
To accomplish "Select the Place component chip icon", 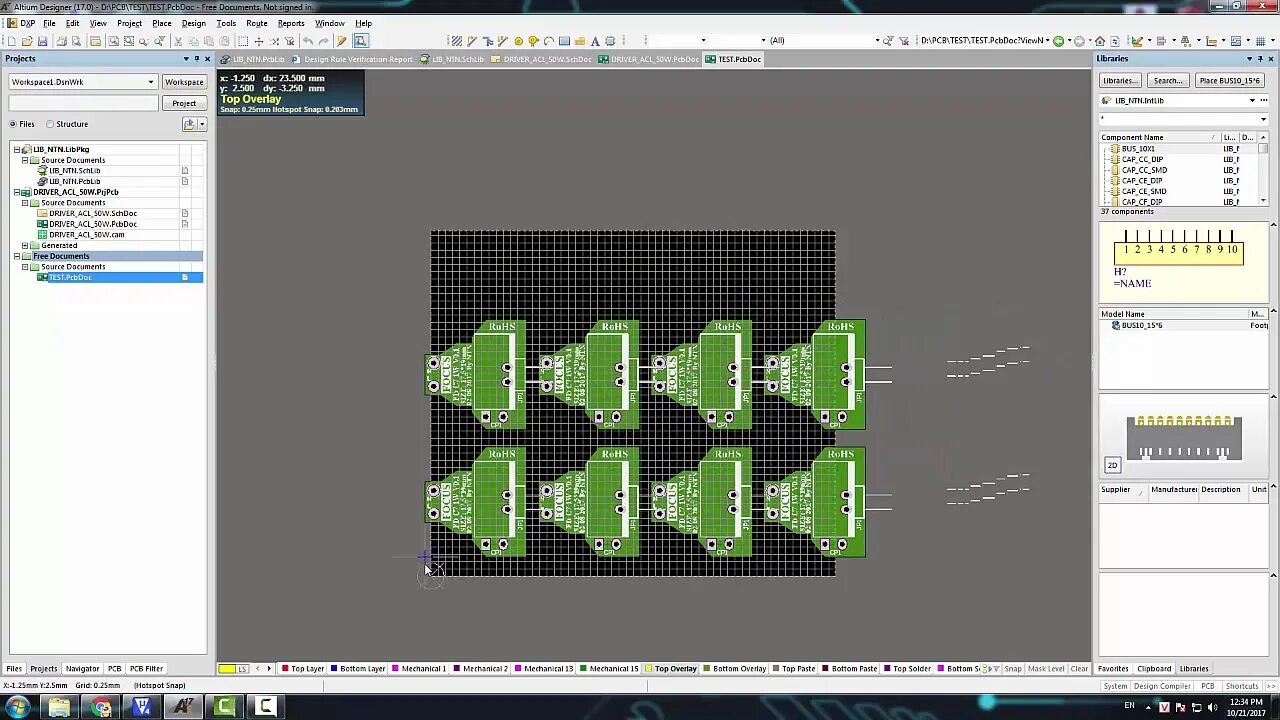I will pos(610,41).
